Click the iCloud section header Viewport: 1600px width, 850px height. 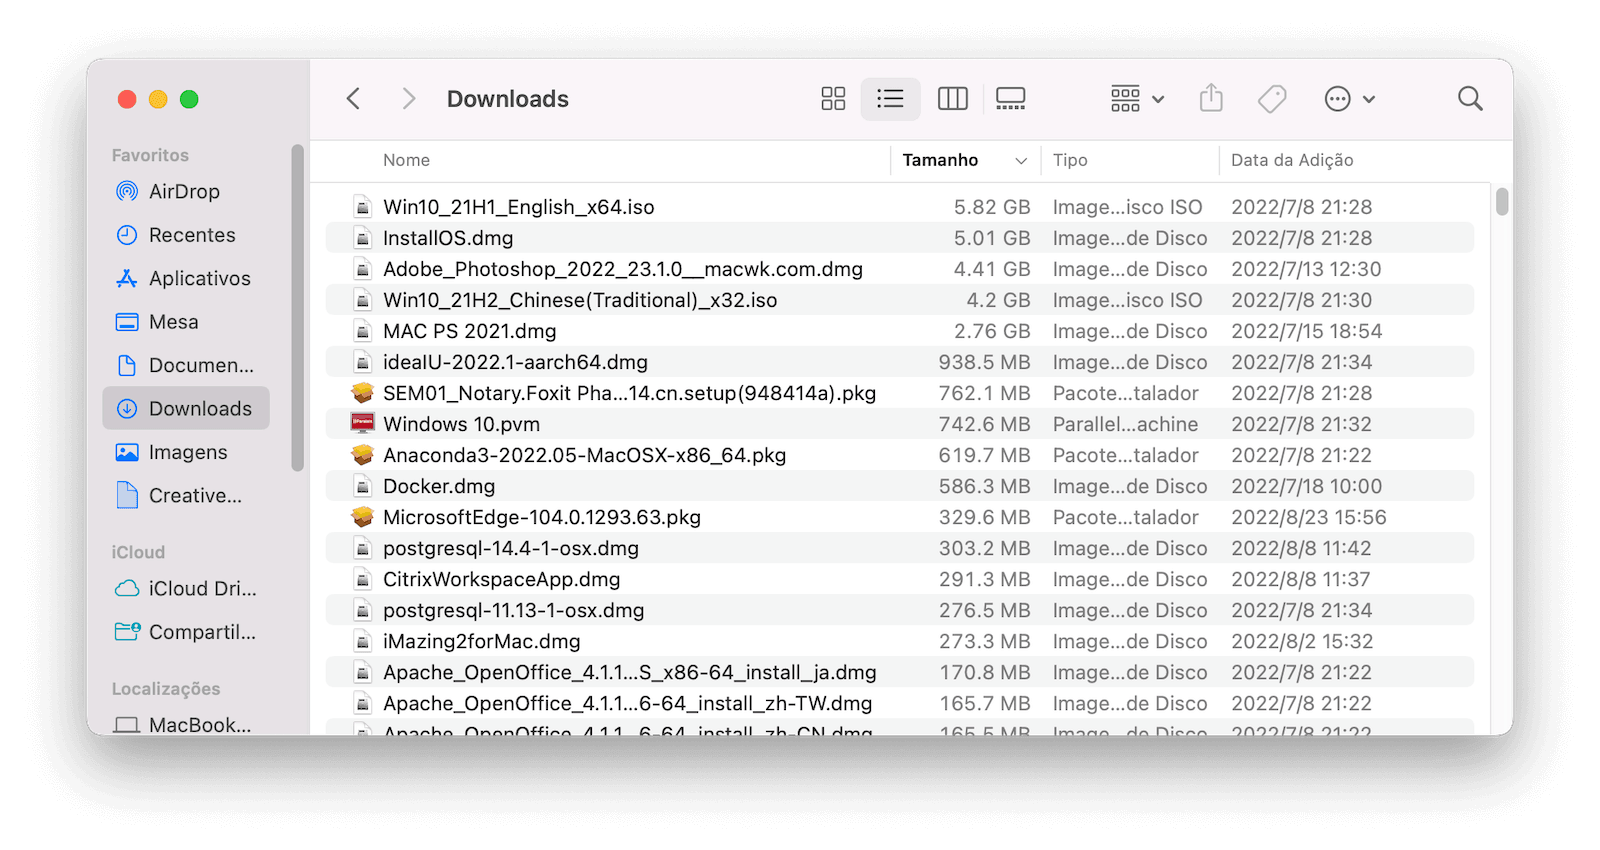click(138, 552)
